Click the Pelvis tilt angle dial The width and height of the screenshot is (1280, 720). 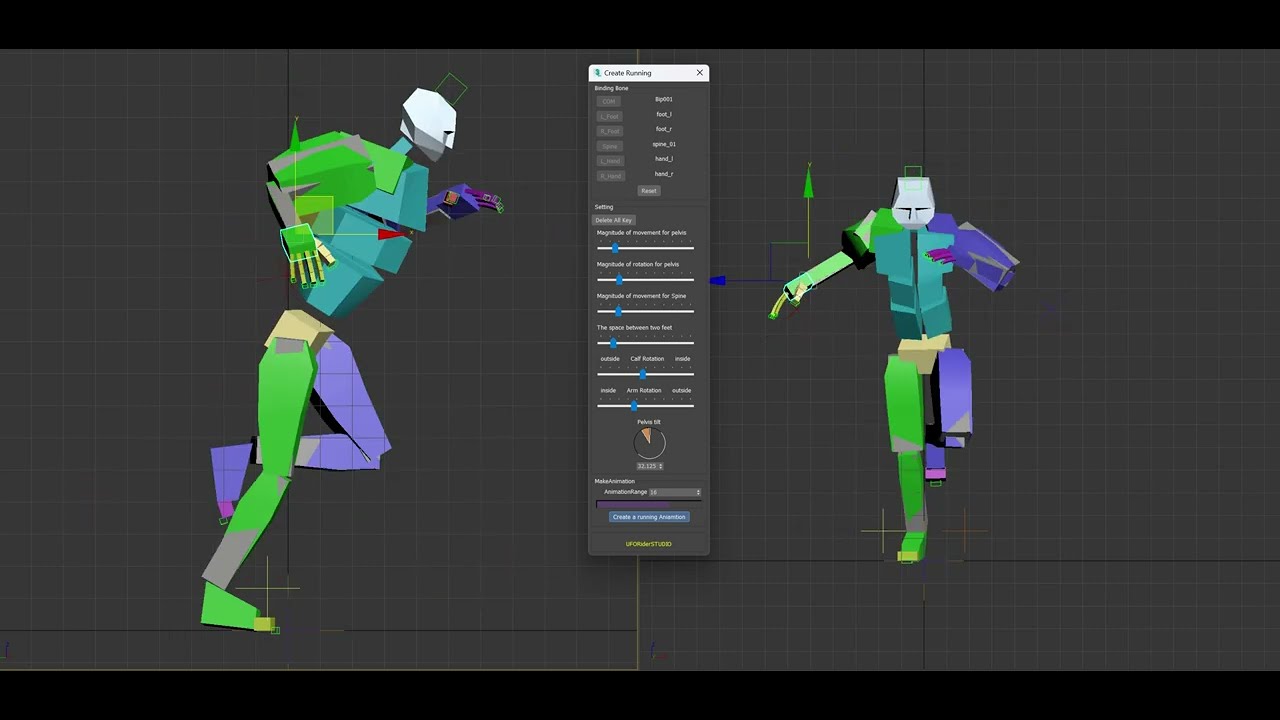click(649, 442)
